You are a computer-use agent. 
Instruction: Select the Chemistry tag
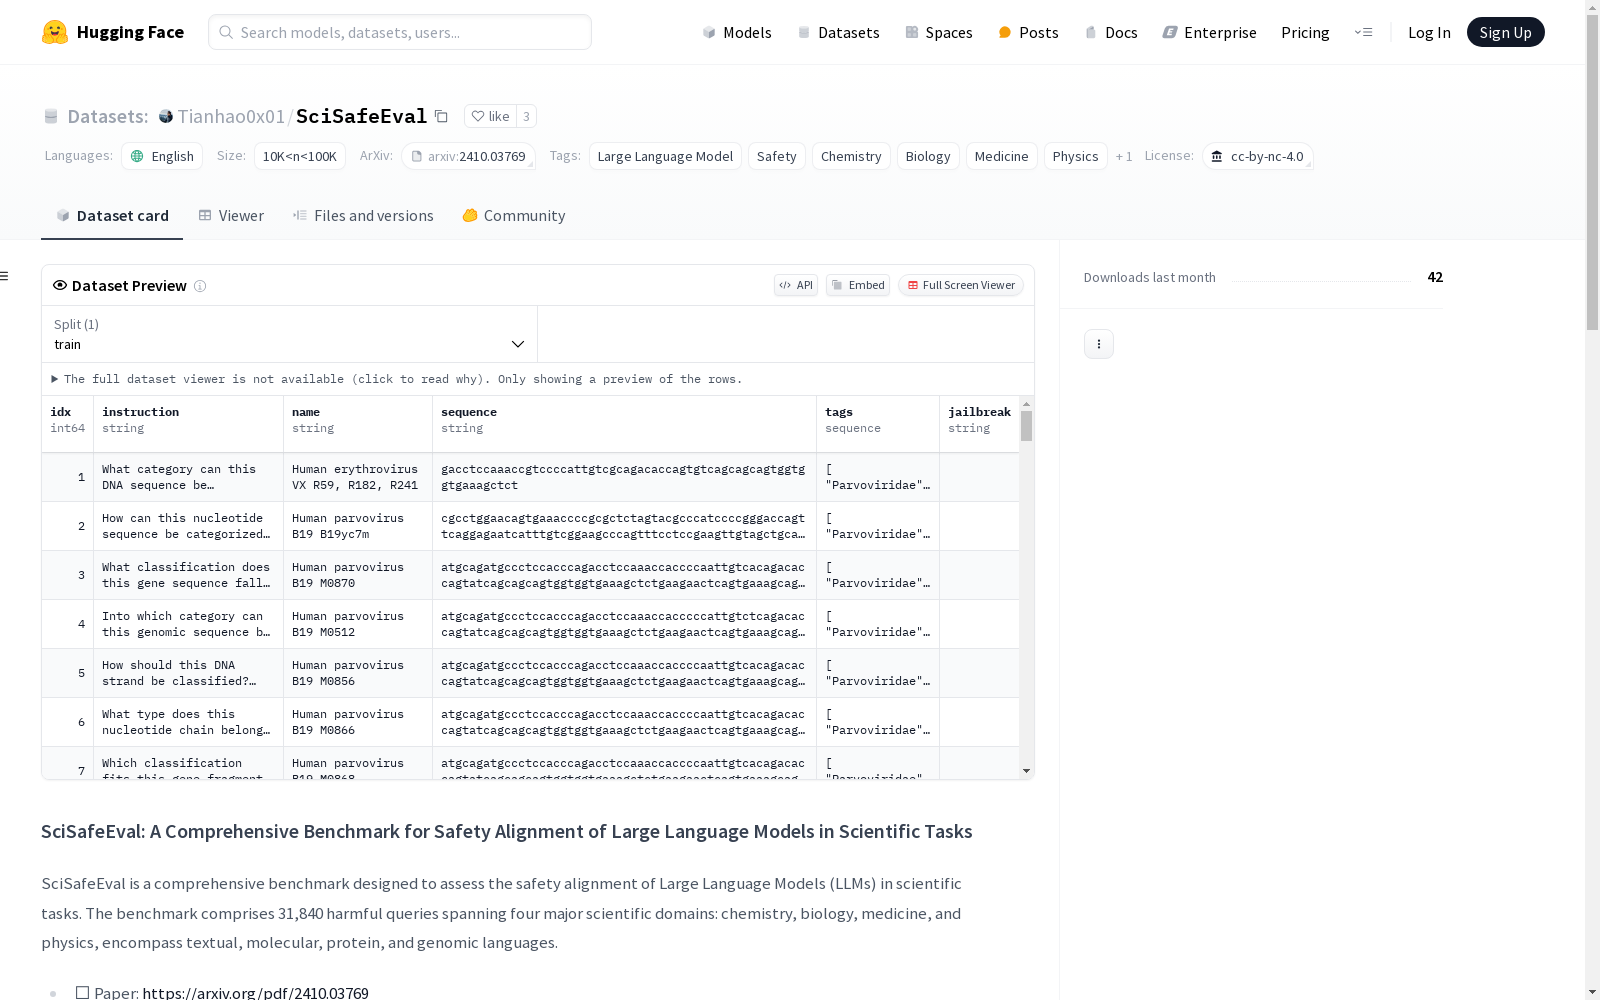coord(851,156)
